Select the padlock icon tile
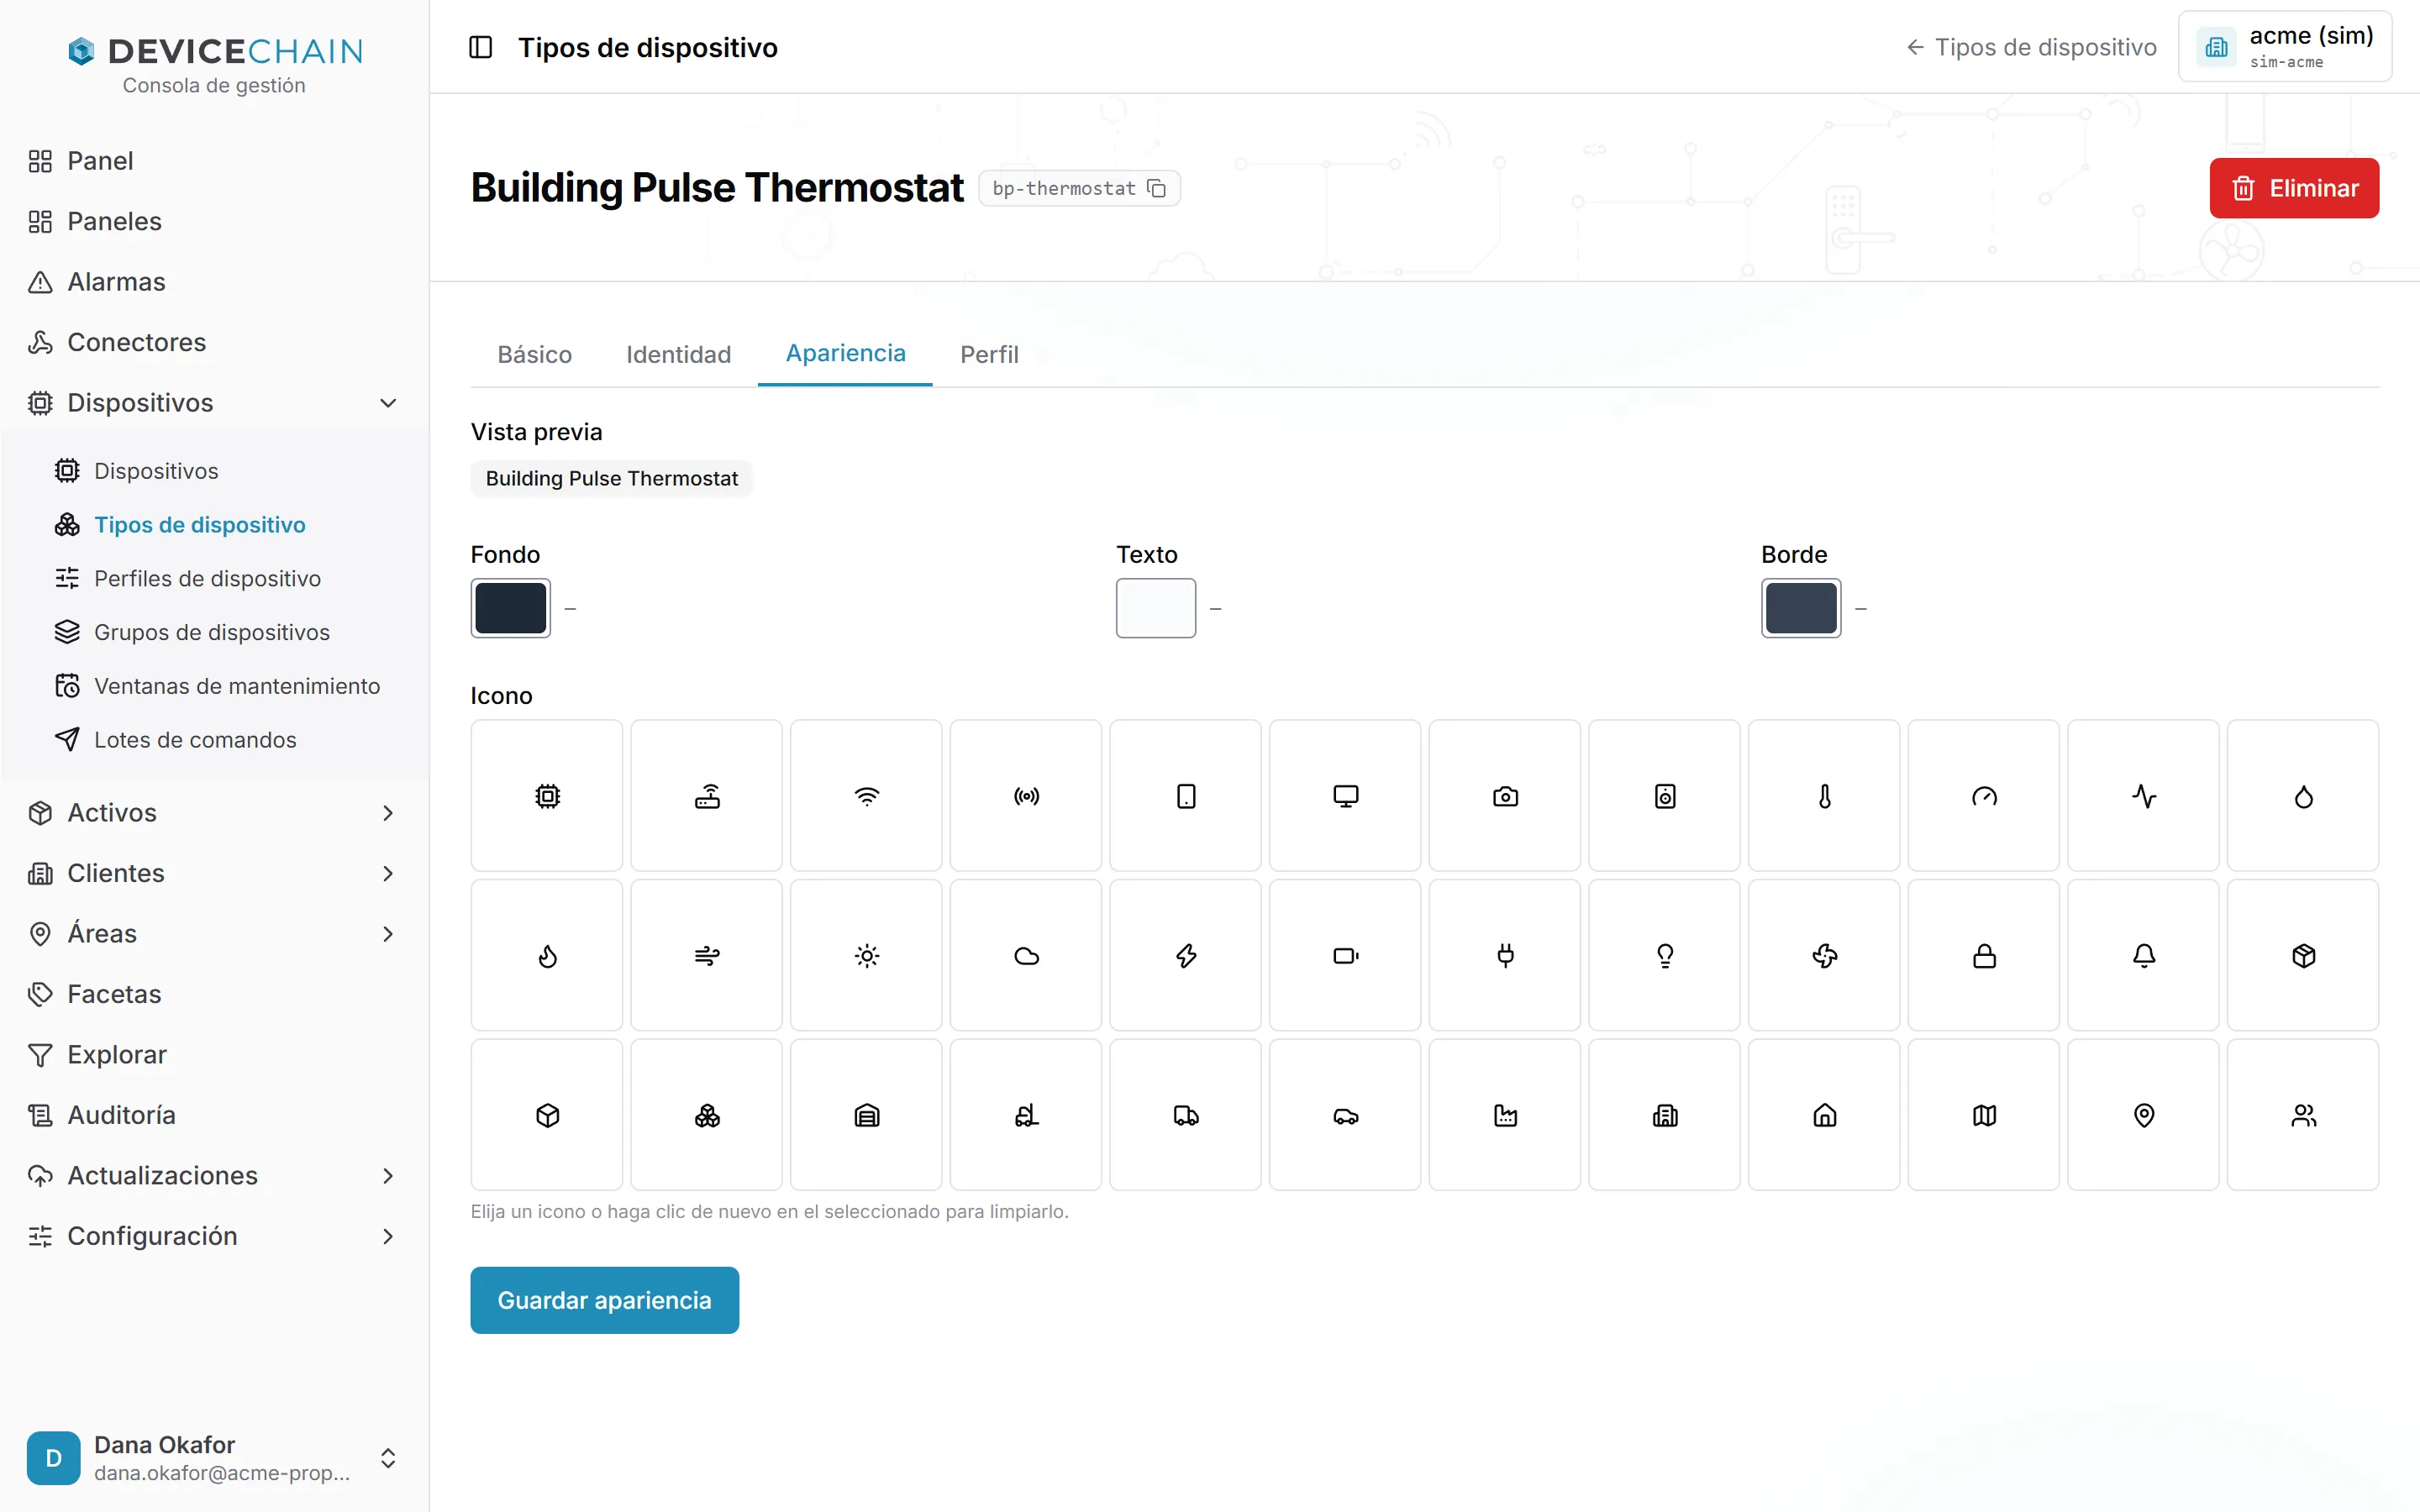 pyautogui.click(x=1984, y=956)
